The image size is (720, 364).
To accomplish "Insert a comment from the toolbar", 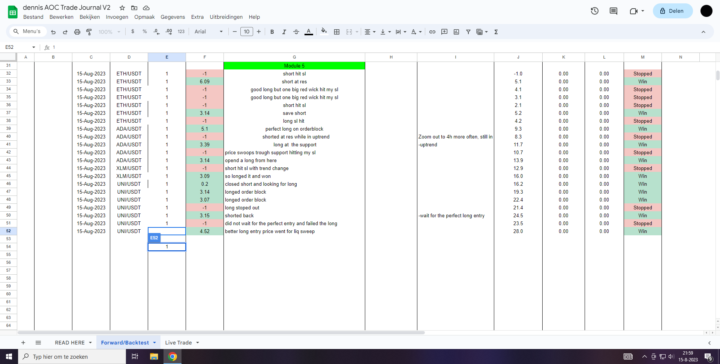I will [x=444, y=32].
